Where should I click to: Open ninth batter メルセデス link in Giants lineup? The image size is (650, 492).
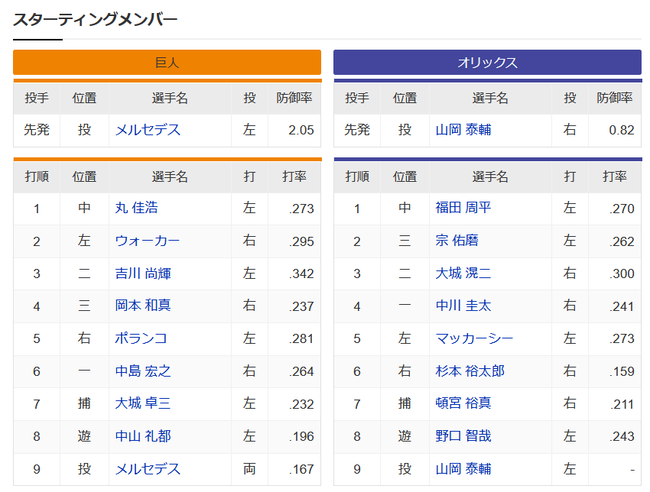point(148,469)
